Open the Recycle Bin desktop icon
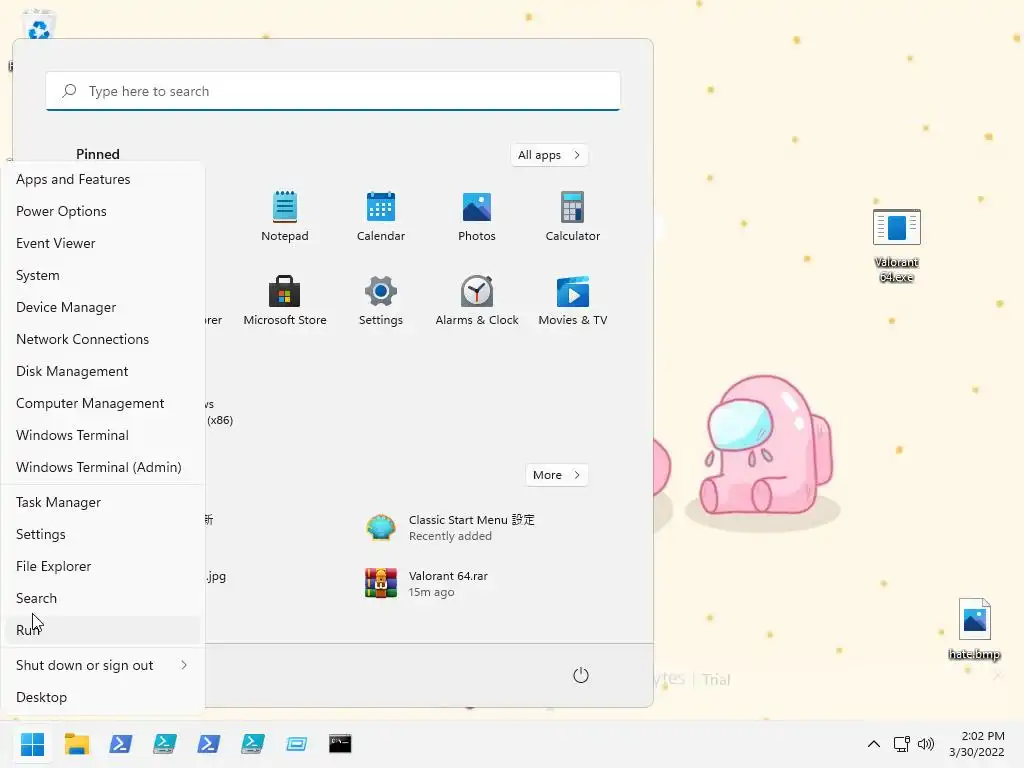This screenshot has height=768, width=1024. pyautogui.click(x=39, y=25)
